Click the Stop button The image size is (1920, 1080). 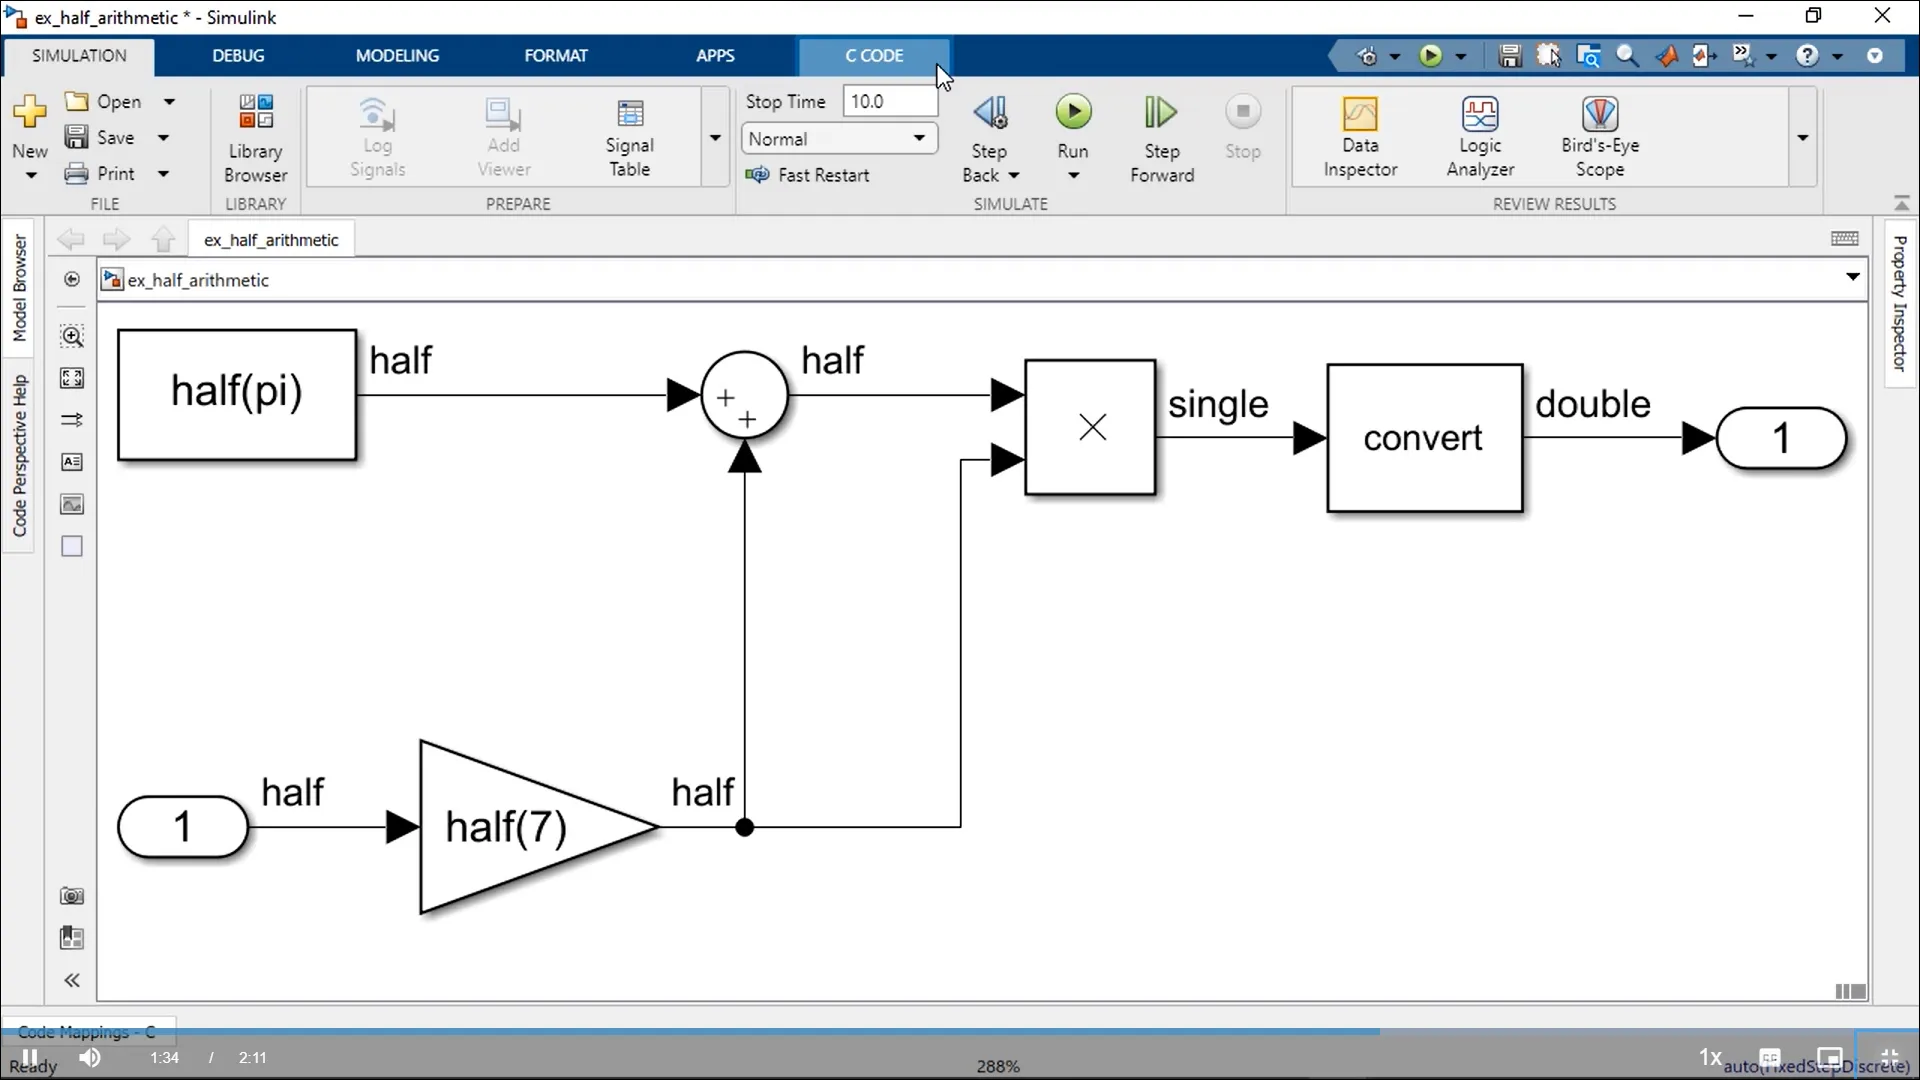[1243, 125]
